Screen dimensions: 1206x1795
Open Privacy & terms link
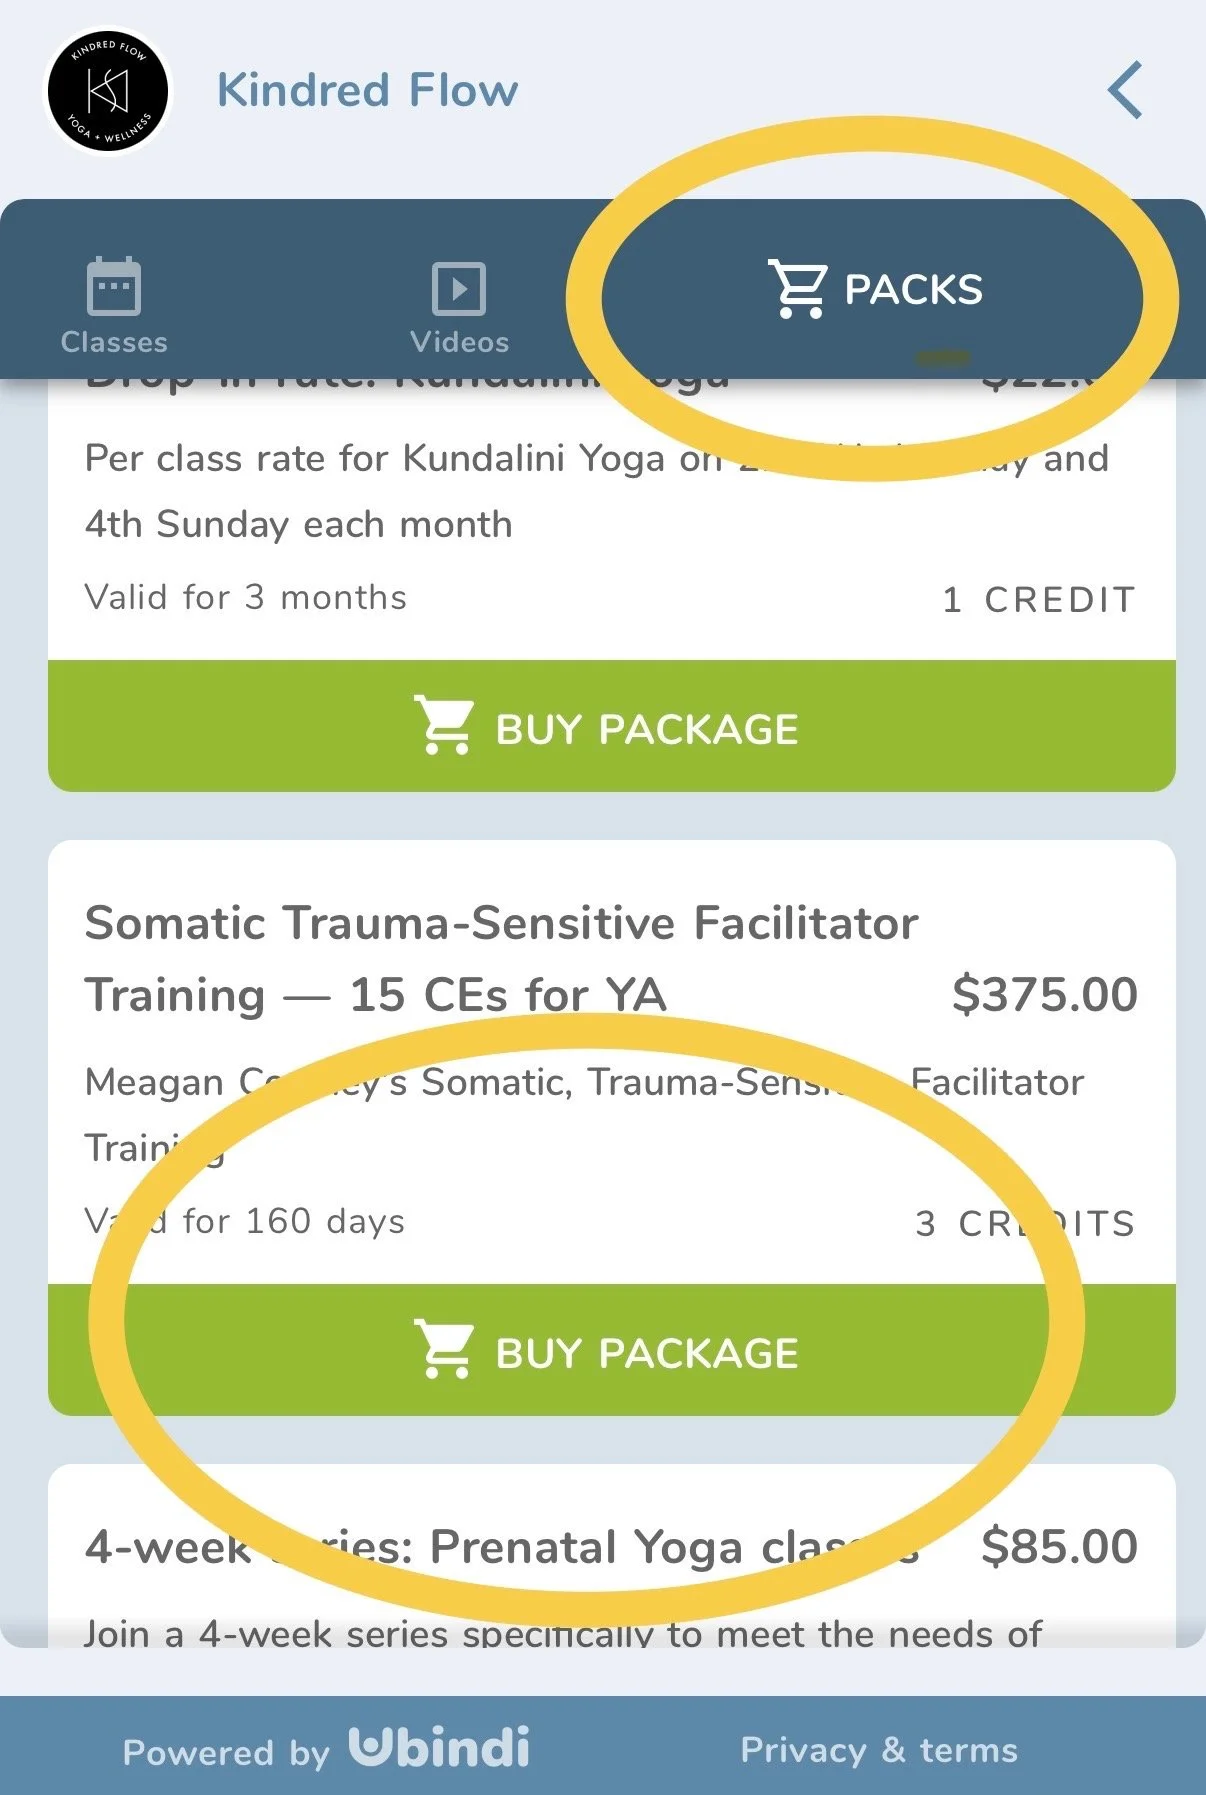click(879, 1750)
